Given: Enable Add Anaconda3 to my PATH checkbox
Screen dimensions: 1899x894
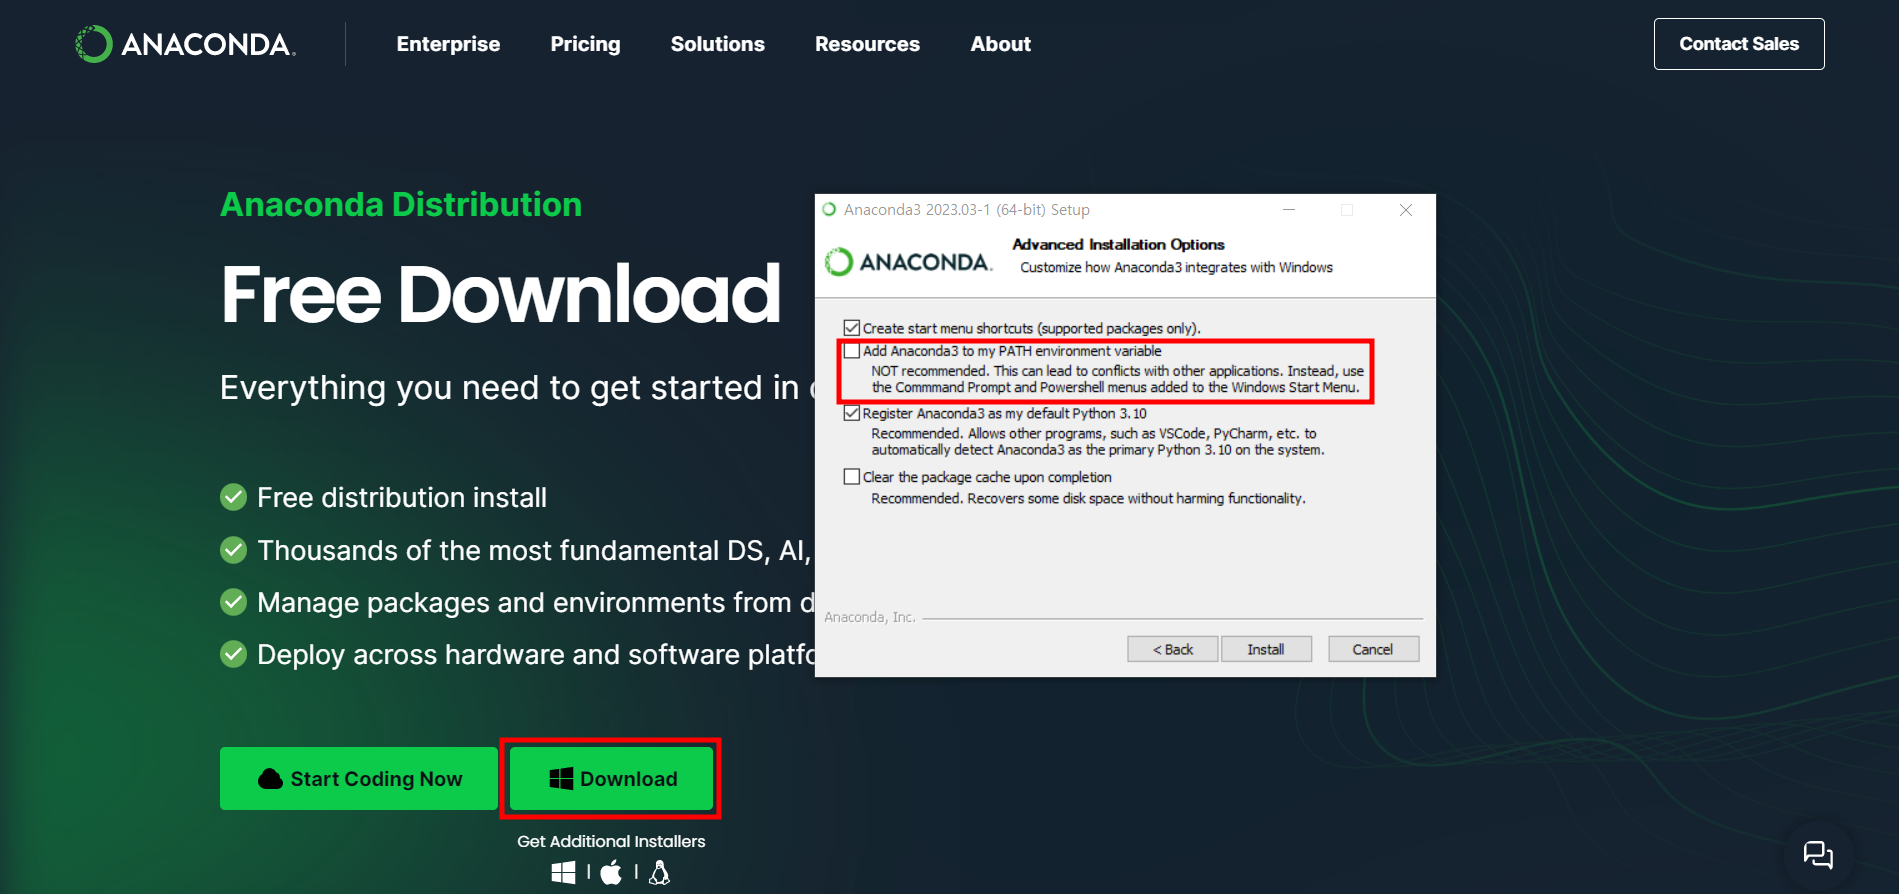Looking at the screenshot, I should 852,351.
